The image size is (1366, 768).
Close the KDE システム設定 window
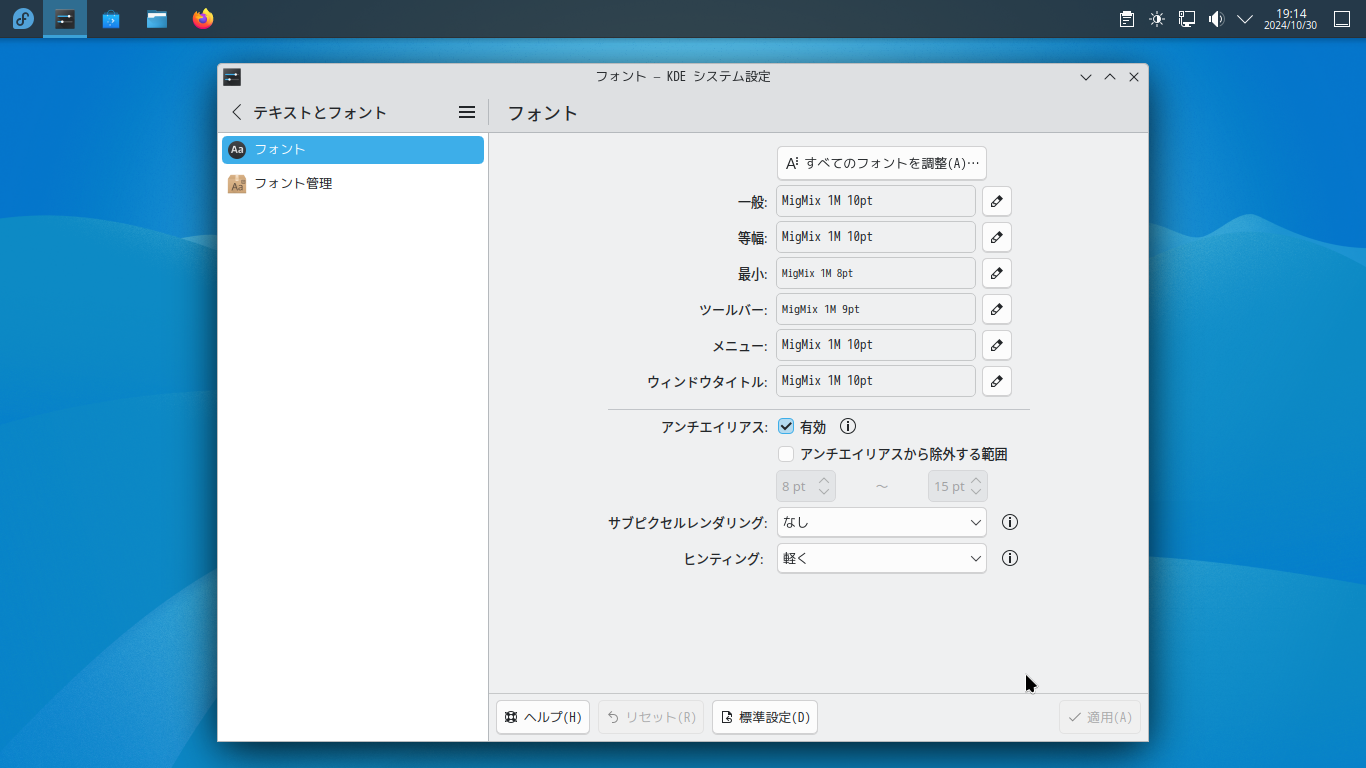[x=1134, y=77]
